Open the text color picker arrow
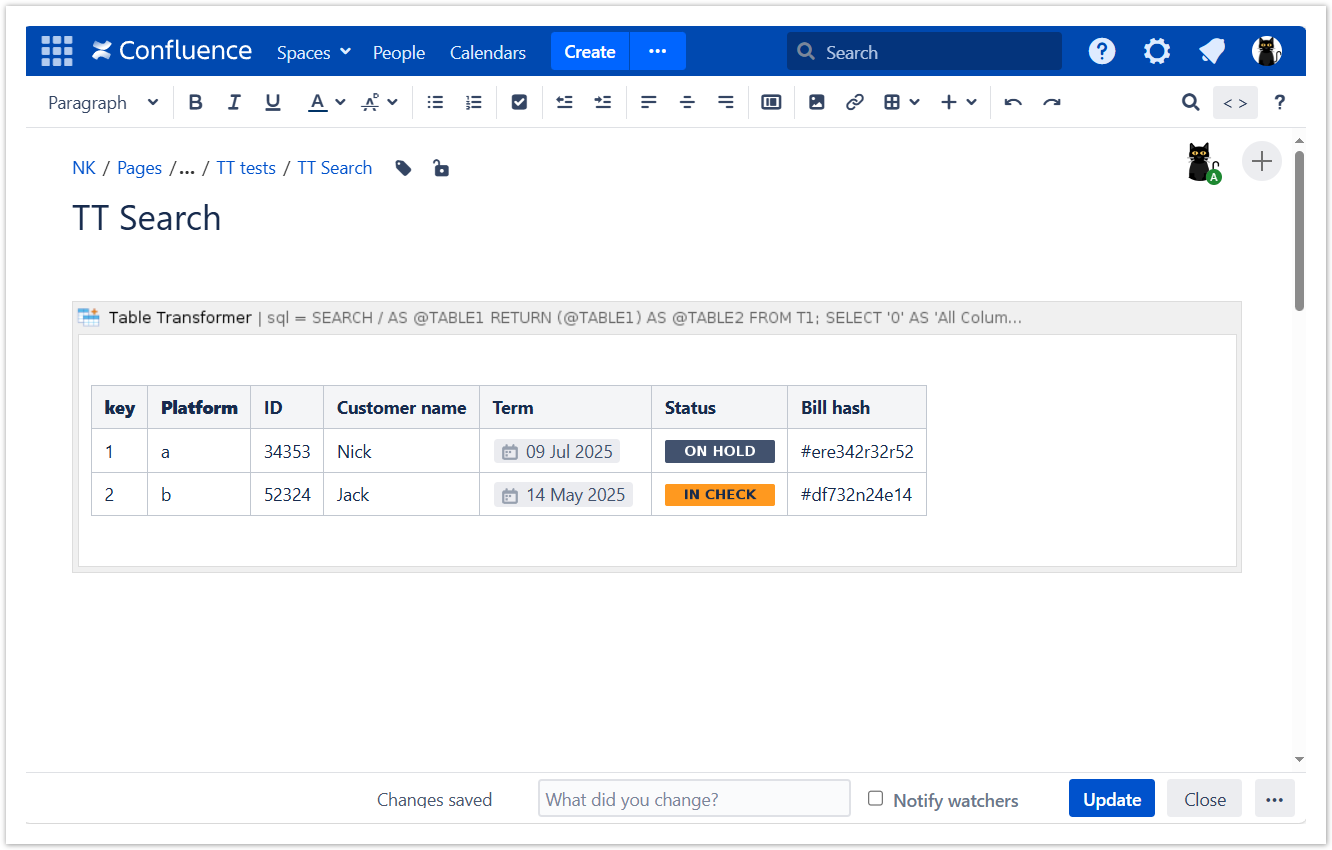 tap(340, 102)
